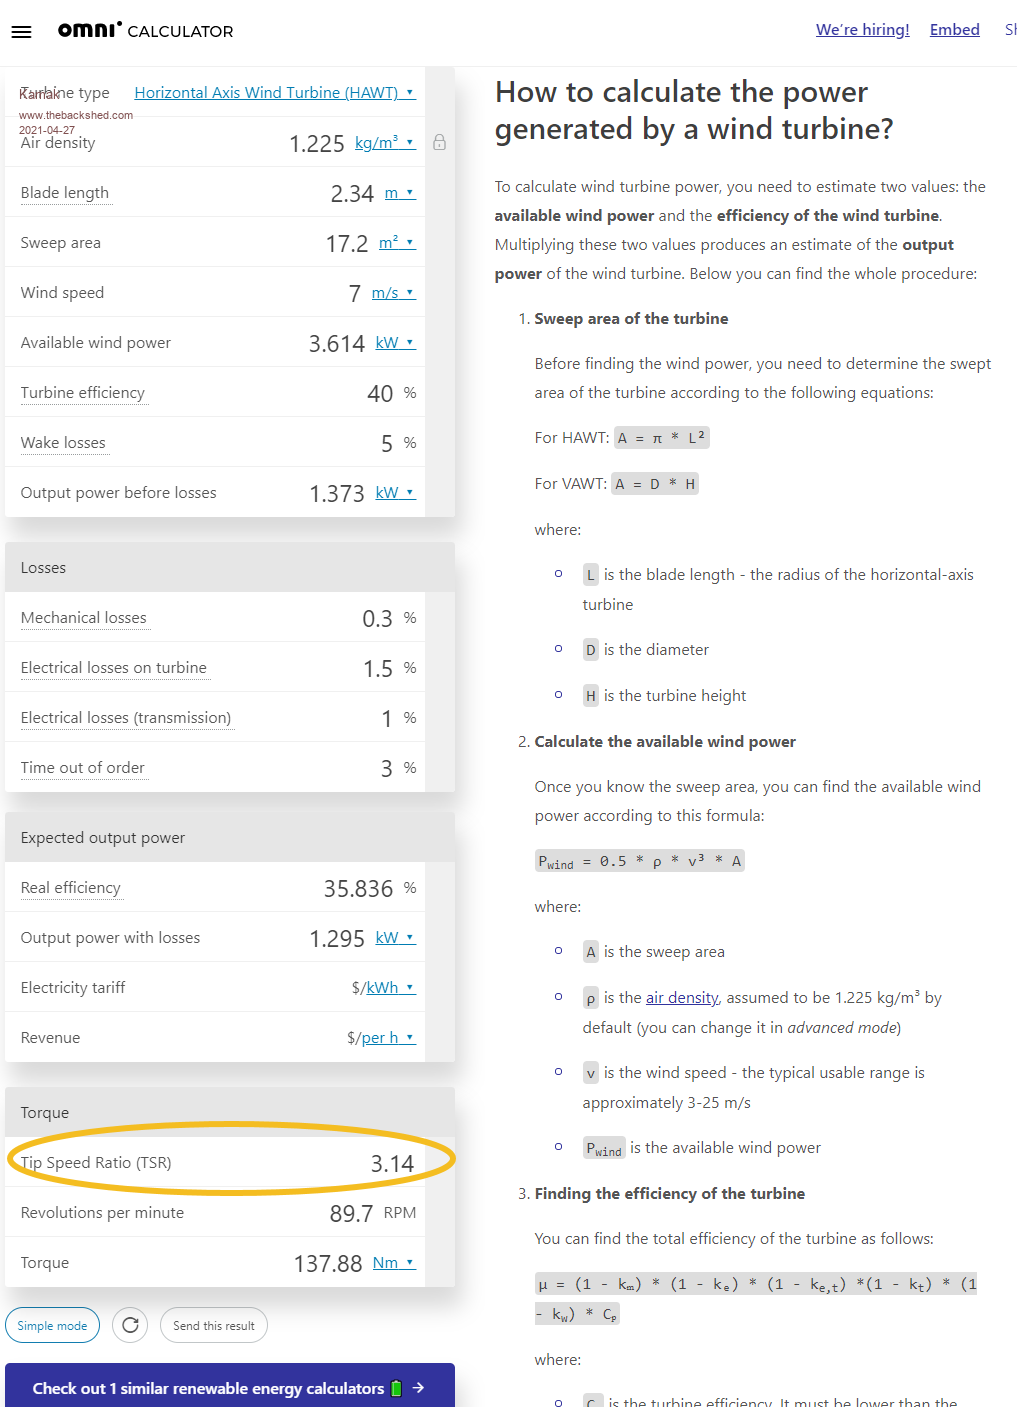The height and width of the screenshot is (1407, 1017).
Task: Open Electricity tariff kWh unit dropdown
Action: pyautogui.click(x=389, y=988)
